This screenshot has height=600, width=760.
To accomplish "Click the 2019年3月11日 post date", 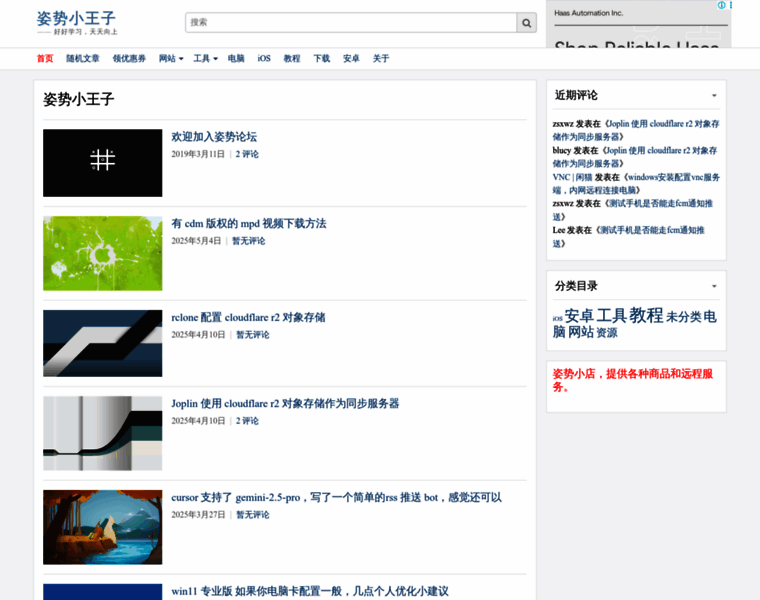I will coord(198,154).
